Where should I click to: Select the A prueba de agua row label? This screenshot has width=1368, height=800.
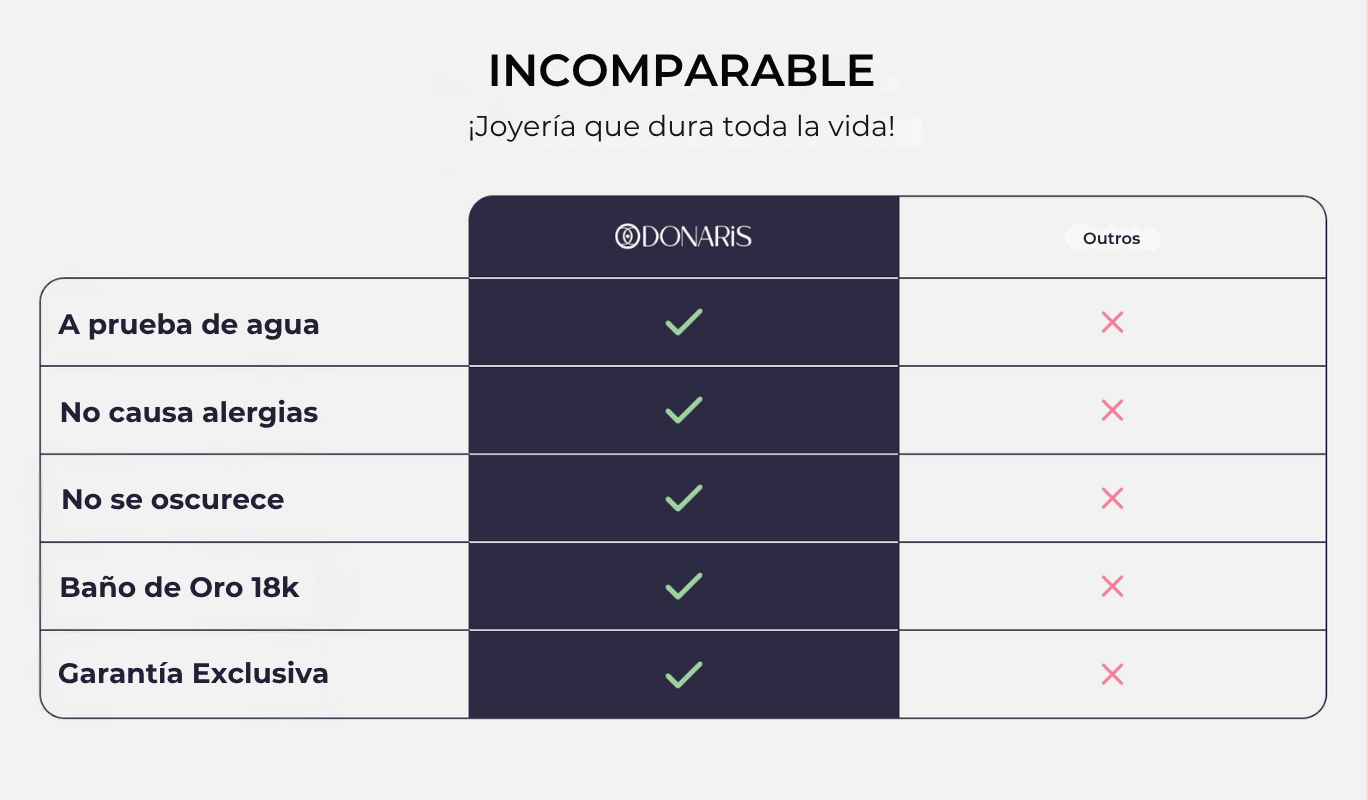189,325
